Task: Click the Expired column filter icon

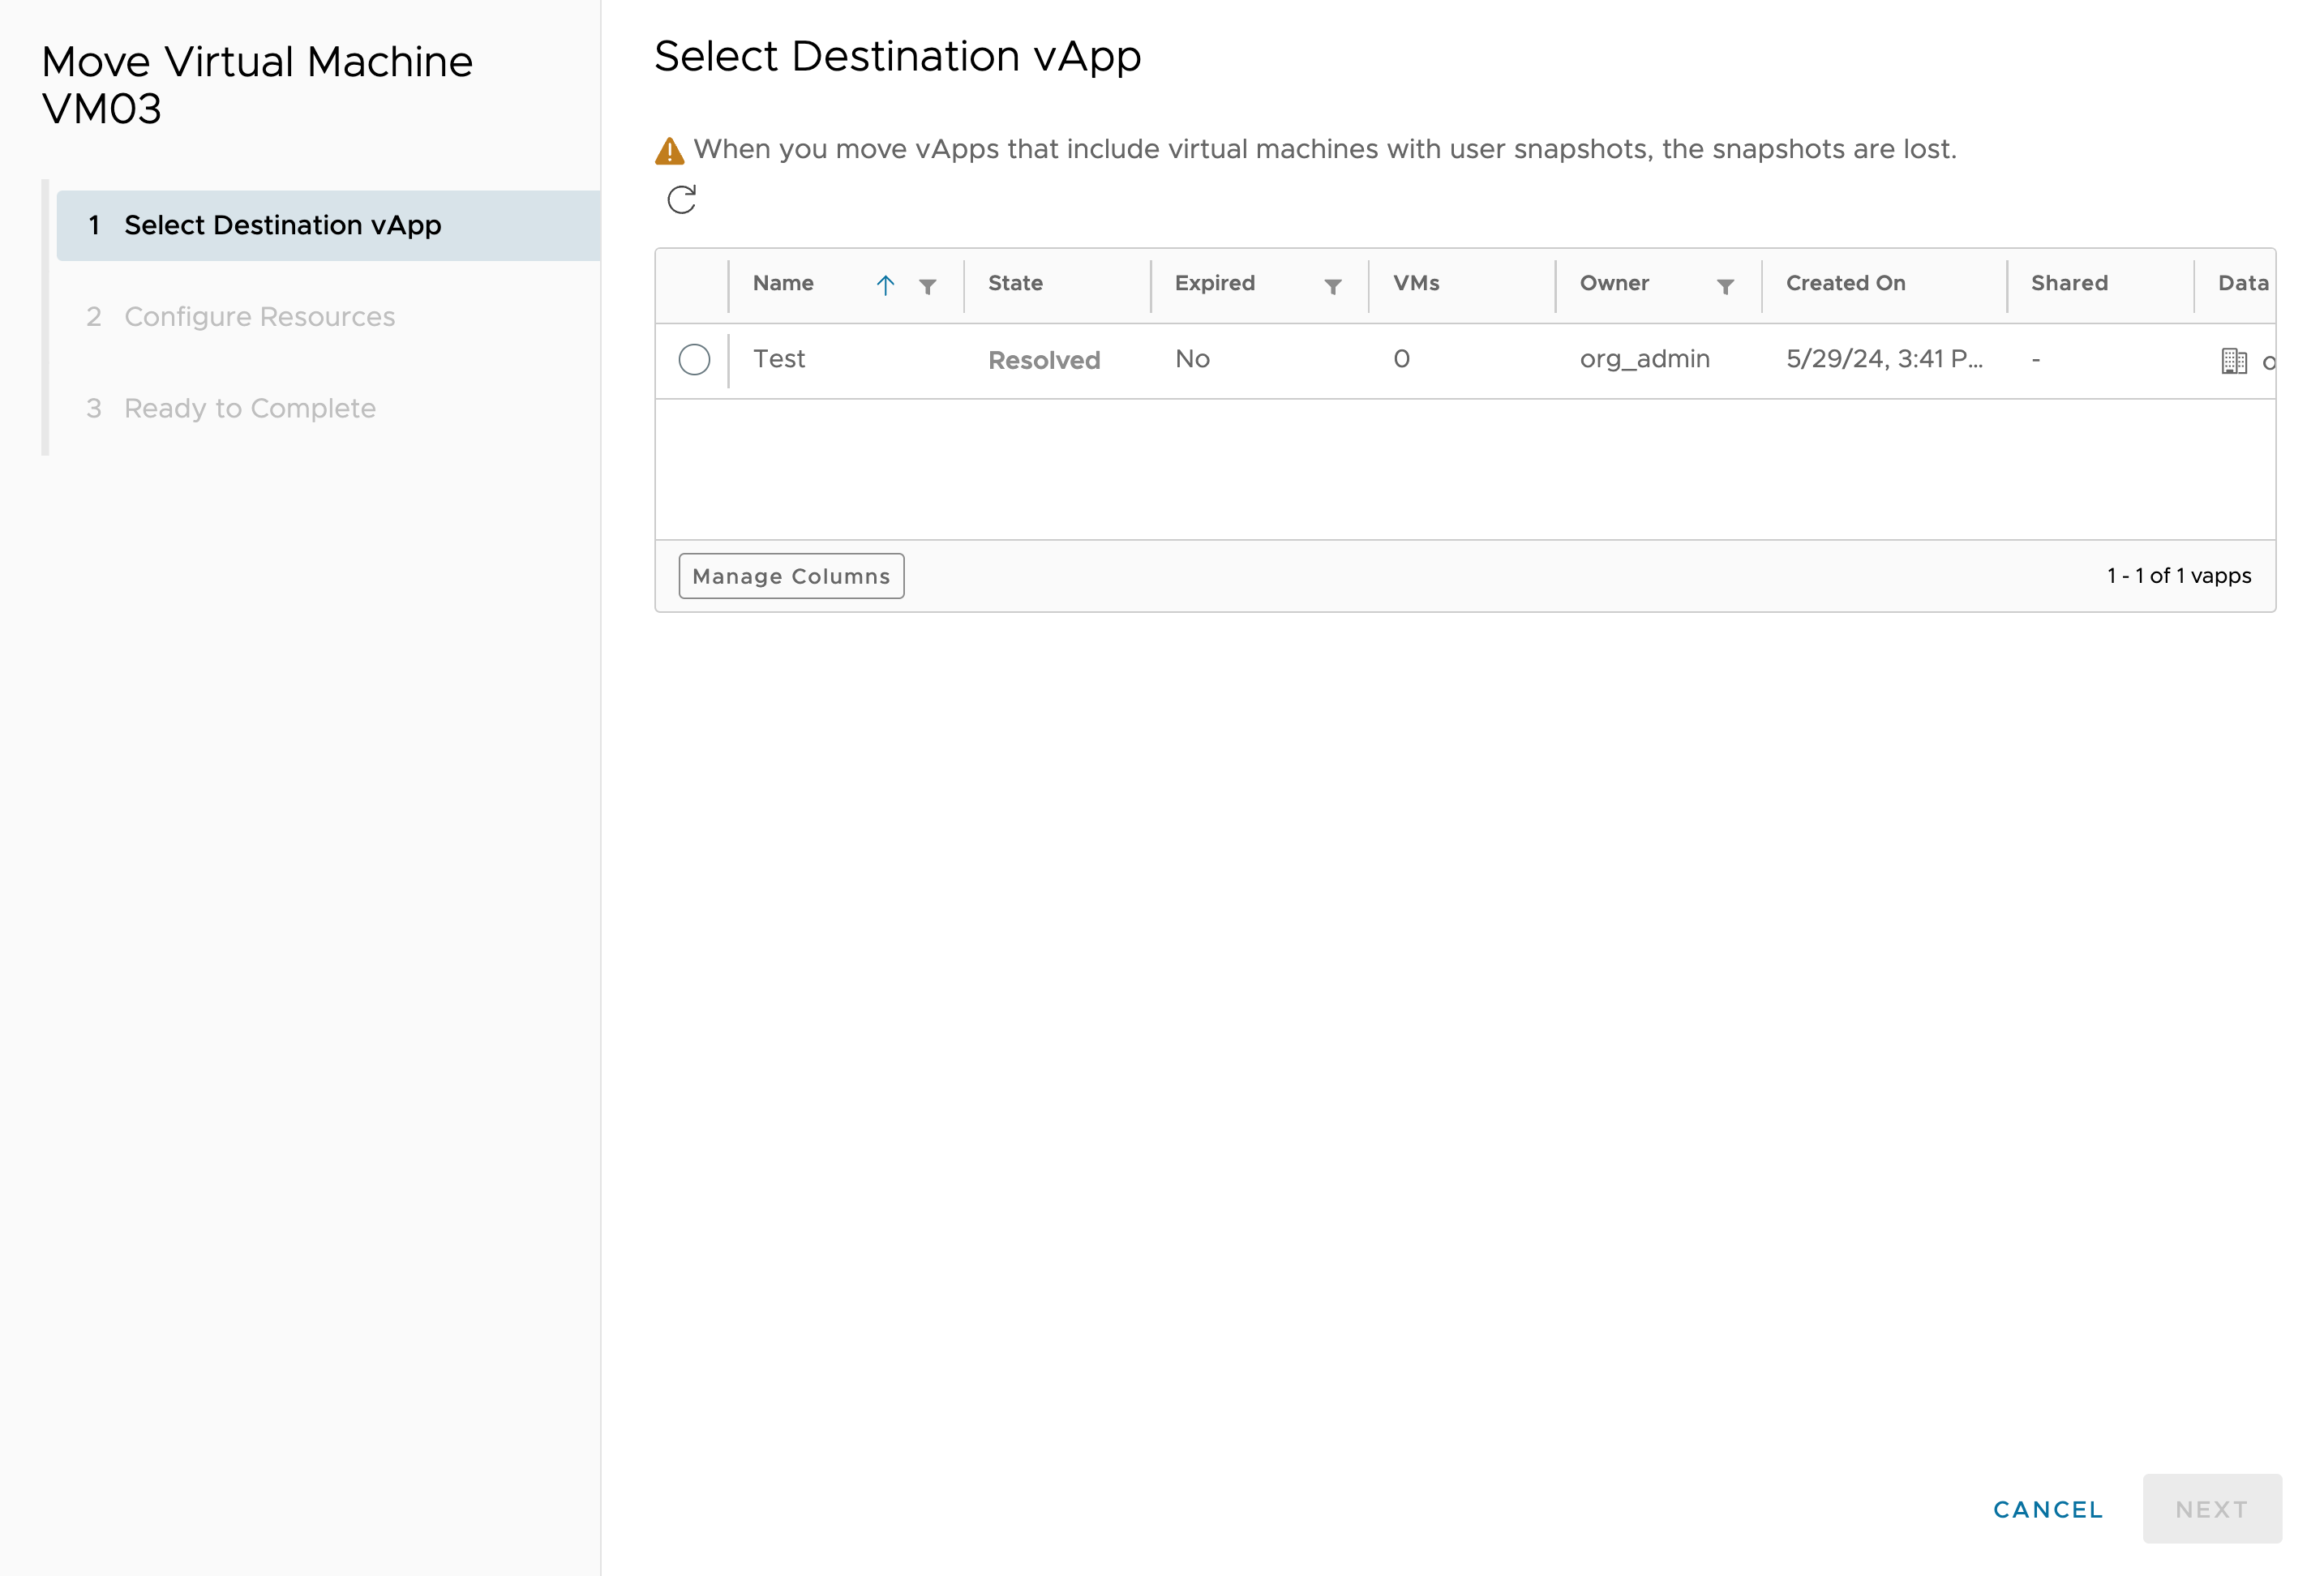Action: (1336, 285)
